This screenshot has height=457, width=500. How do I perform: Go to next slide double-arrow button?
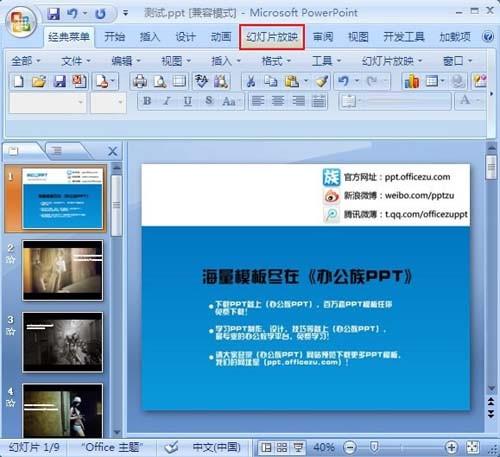491,414
